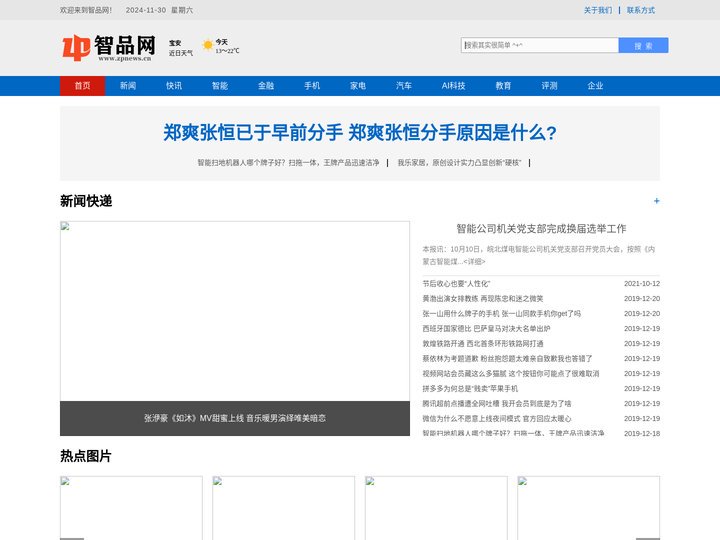
Task: Open the 新闻 nav tab
Action: click(128, 86)
